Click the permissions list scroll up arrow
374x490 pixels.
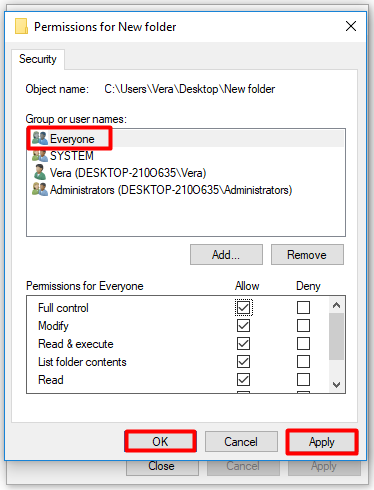pos(336,305)
